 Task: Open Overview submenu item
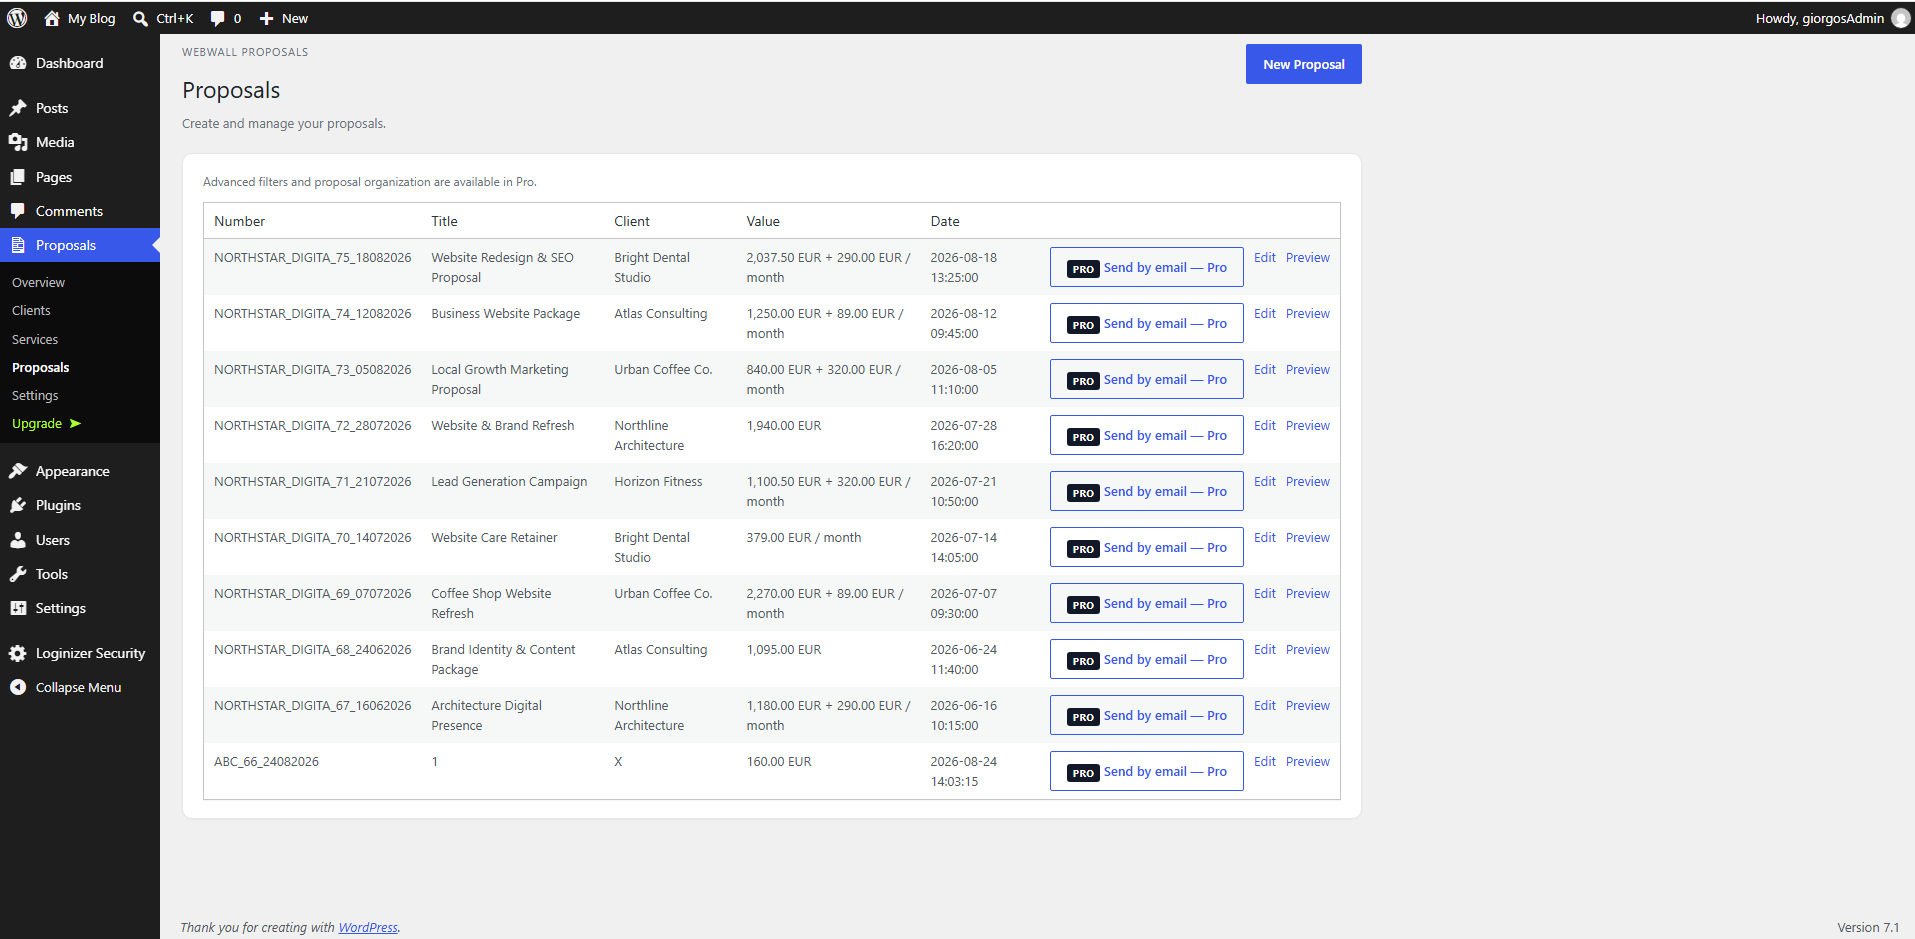point(38,283)
